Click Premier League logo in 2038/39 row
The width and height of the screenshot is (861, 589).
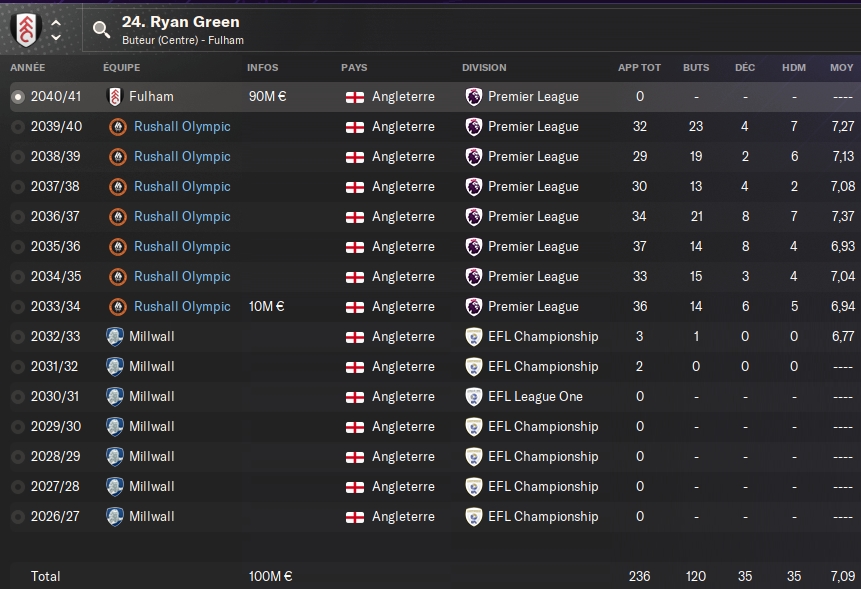(x=474, y=157)
